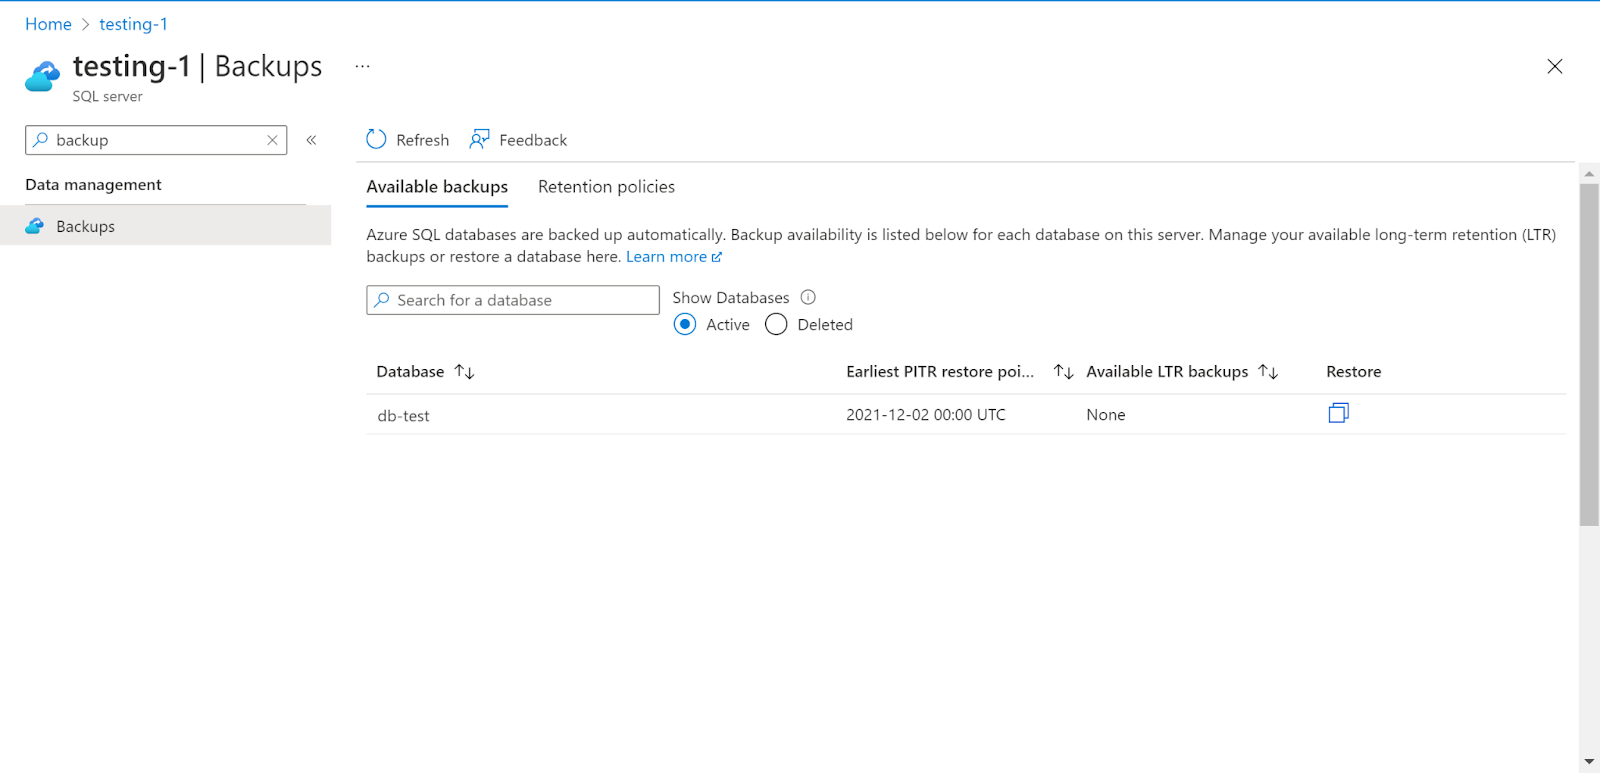Open the more options ellipsis menu
Screen dimensions: 1600x773
(362, 67)
